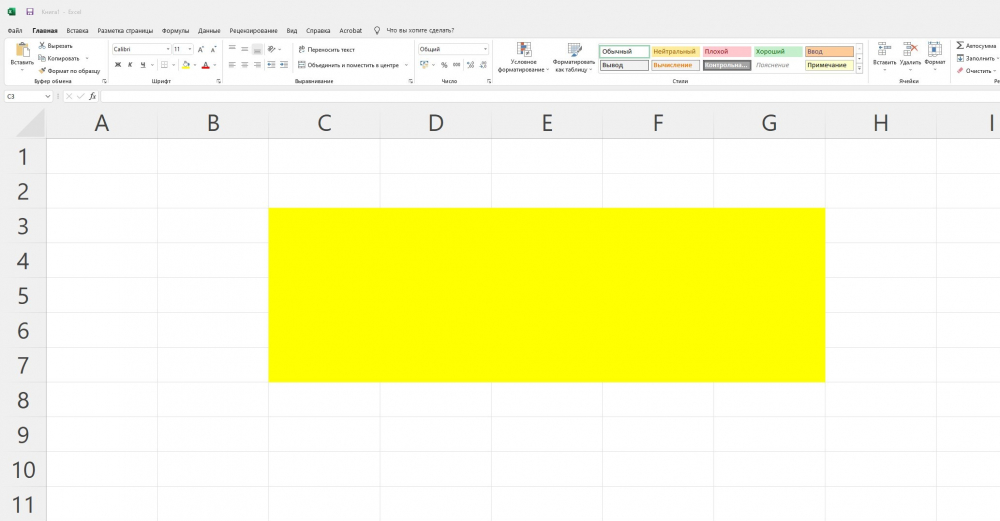Click the formula bar input field

pos(500,96)
